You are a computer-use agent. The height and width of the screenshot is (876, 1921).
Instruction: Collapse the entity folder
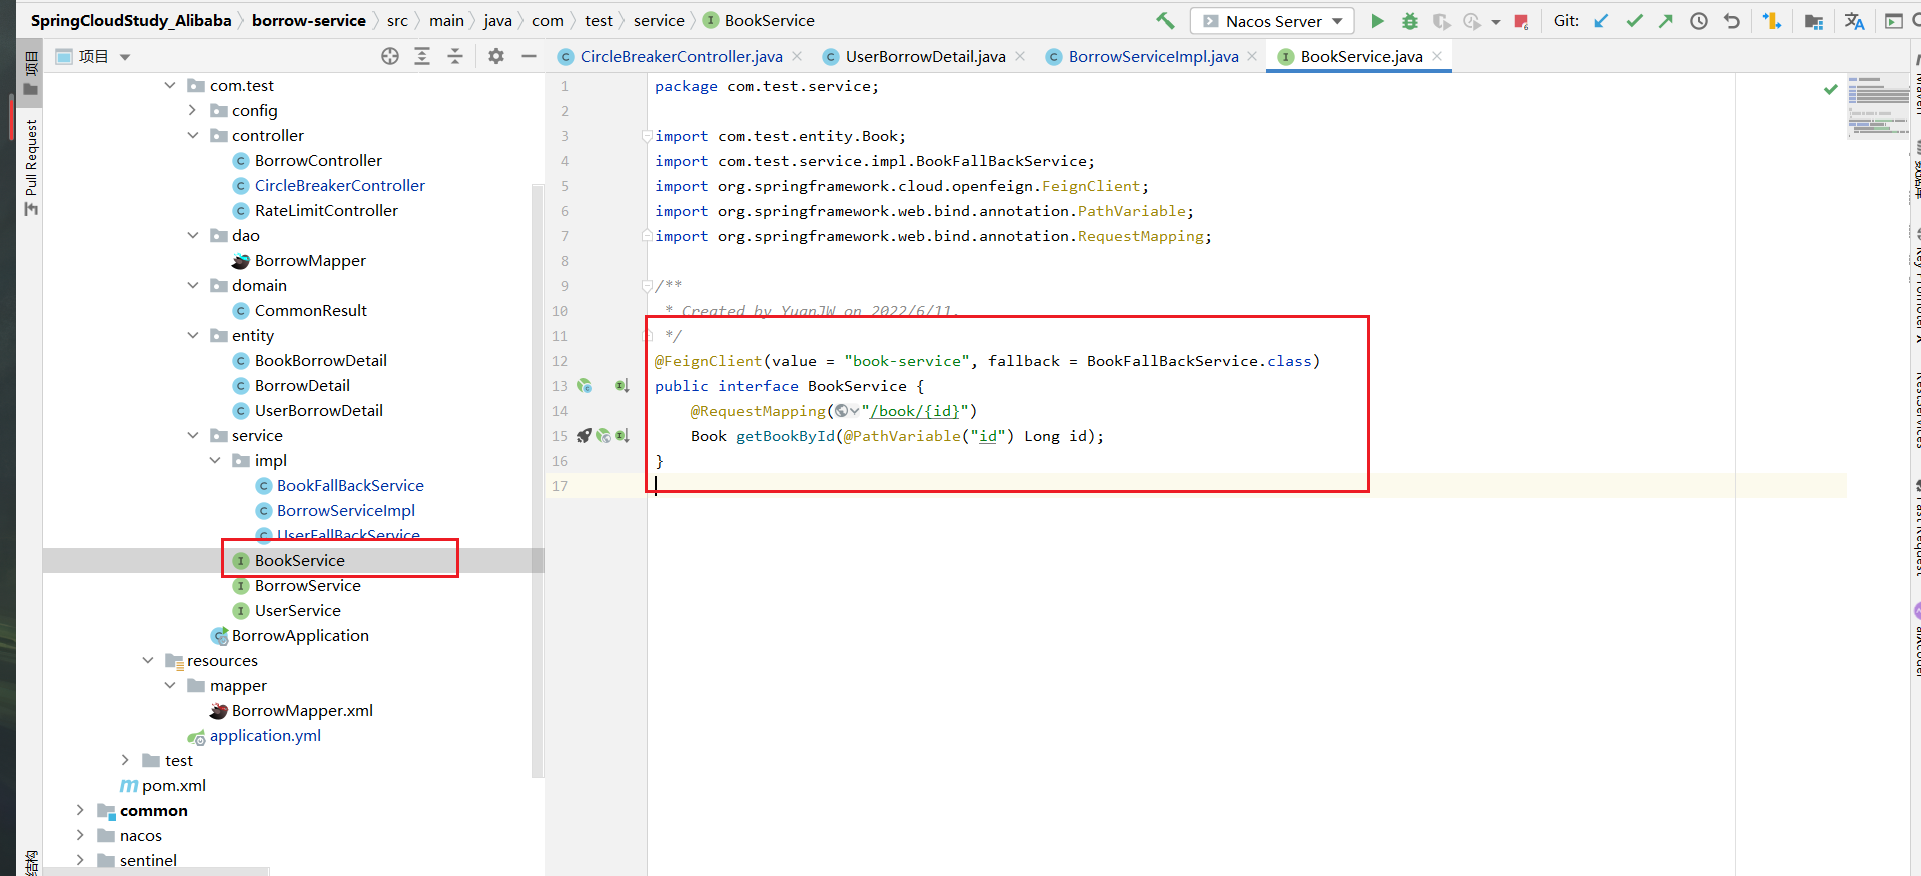193,336
